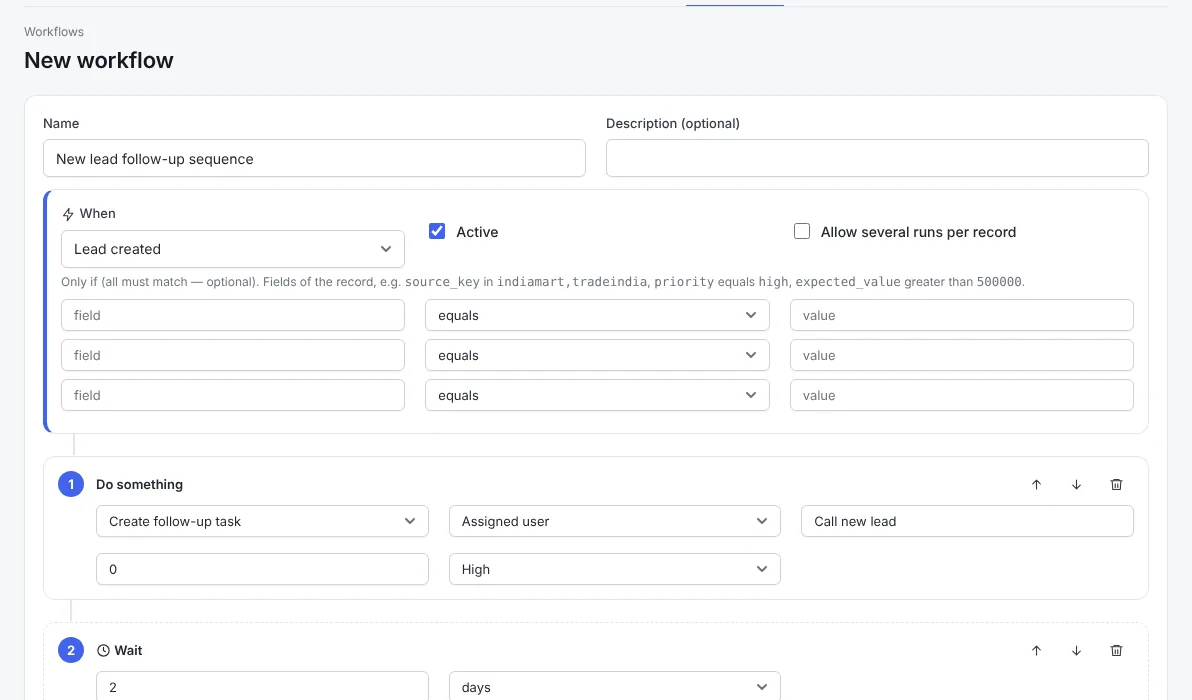Click first condition value input
Image resolution: width=1192 pixels, height=700 pixels.
coord(962,315)
